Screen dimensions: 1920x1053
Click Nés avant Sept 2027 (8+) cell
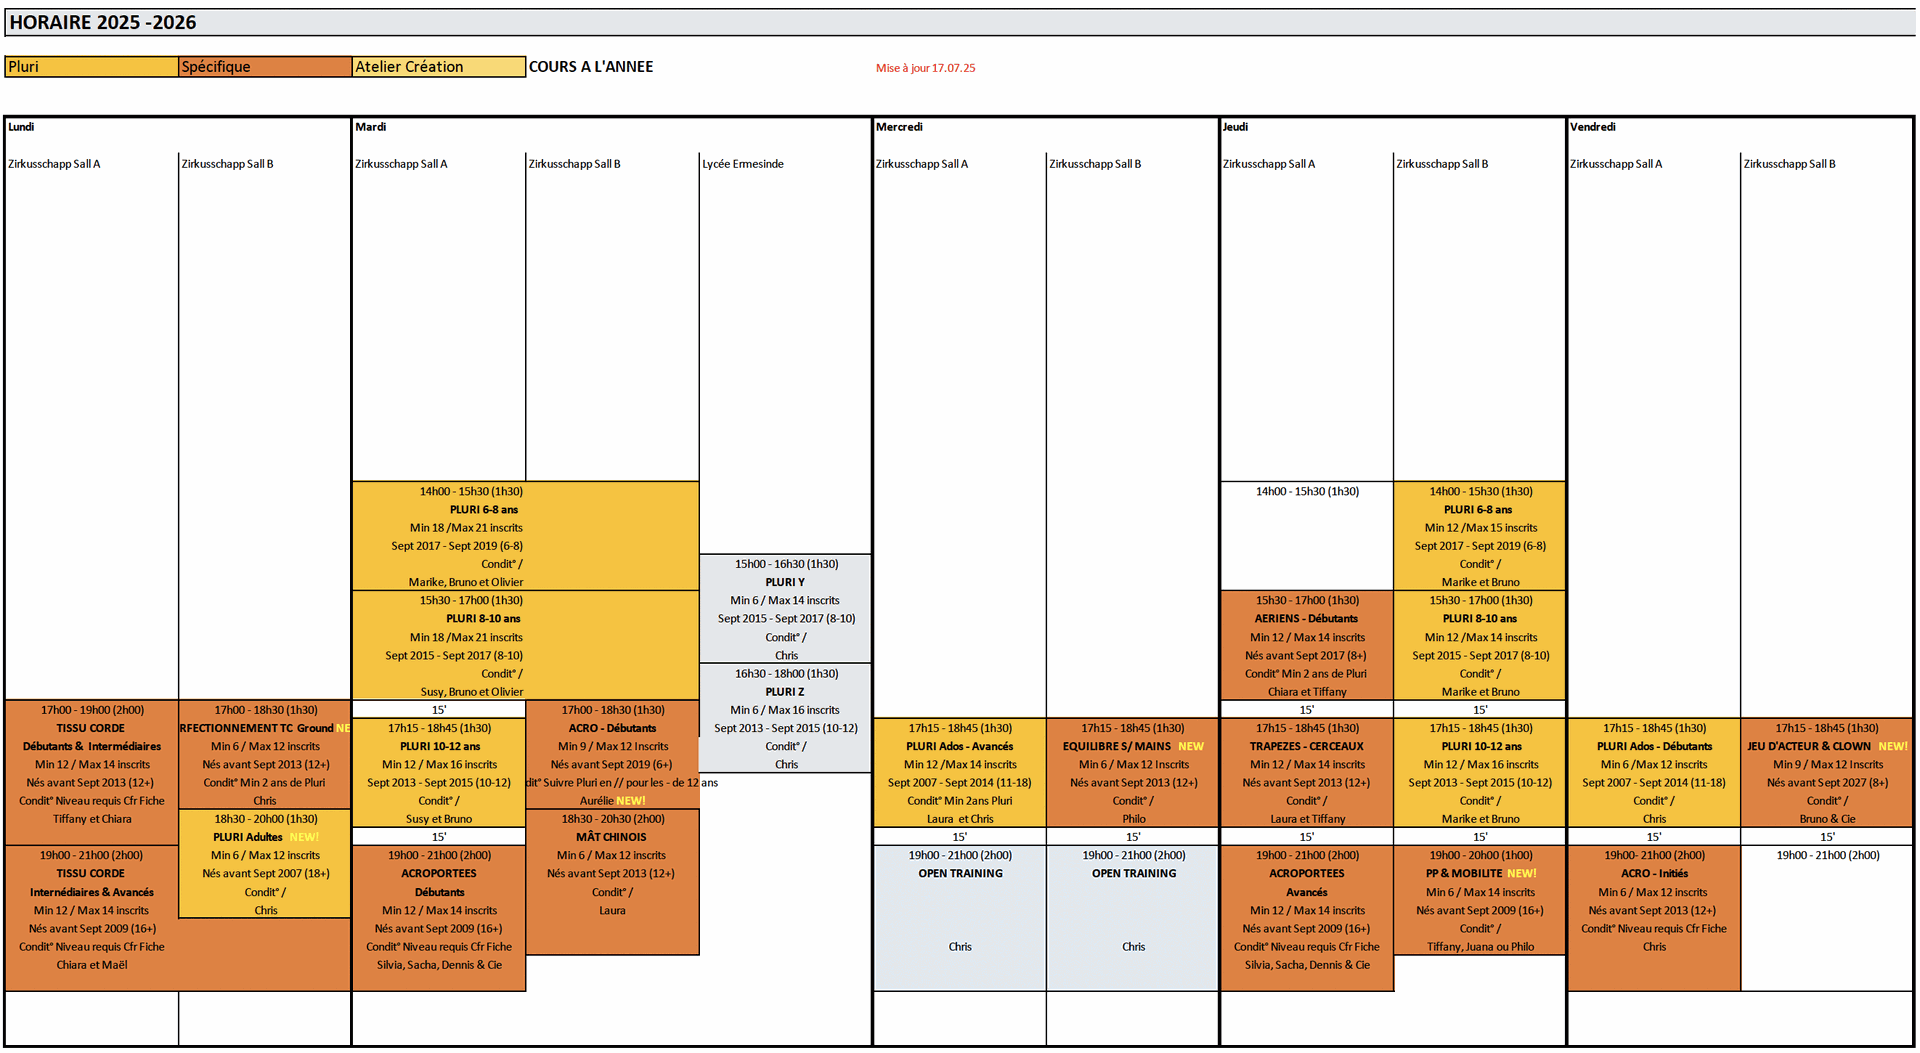[x=1827, y=783]
